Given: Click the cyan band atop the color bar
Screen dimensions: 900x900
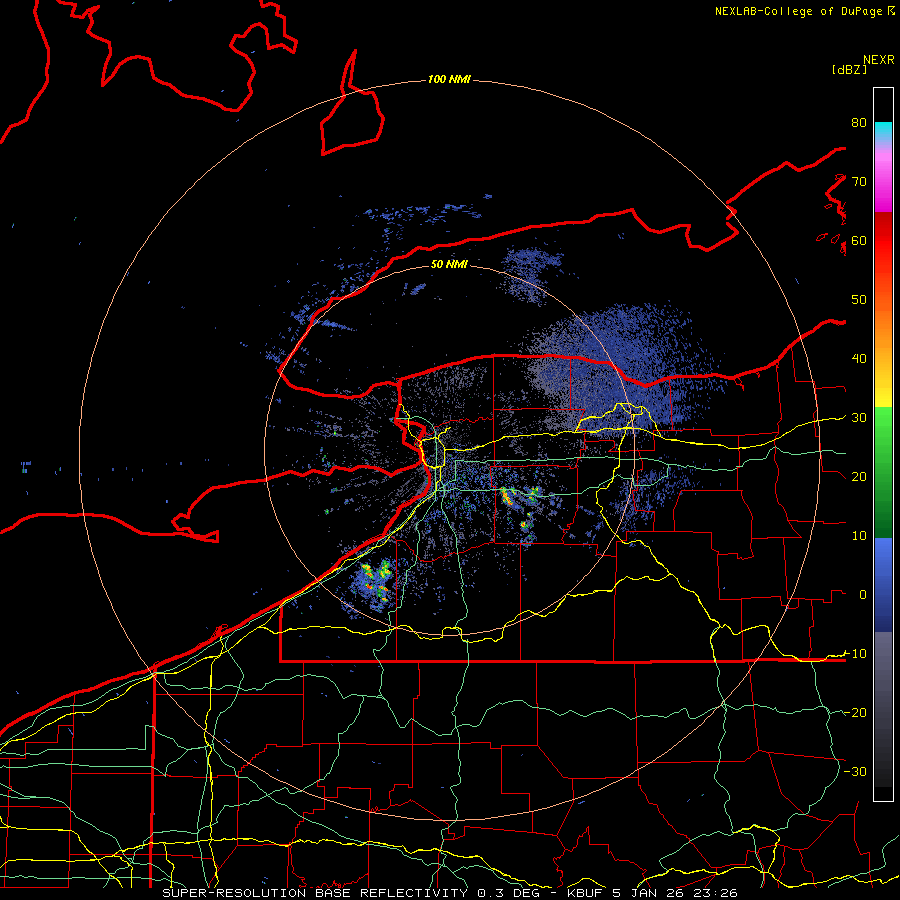Looking at the screenshot, I should (x=883, y=132).
